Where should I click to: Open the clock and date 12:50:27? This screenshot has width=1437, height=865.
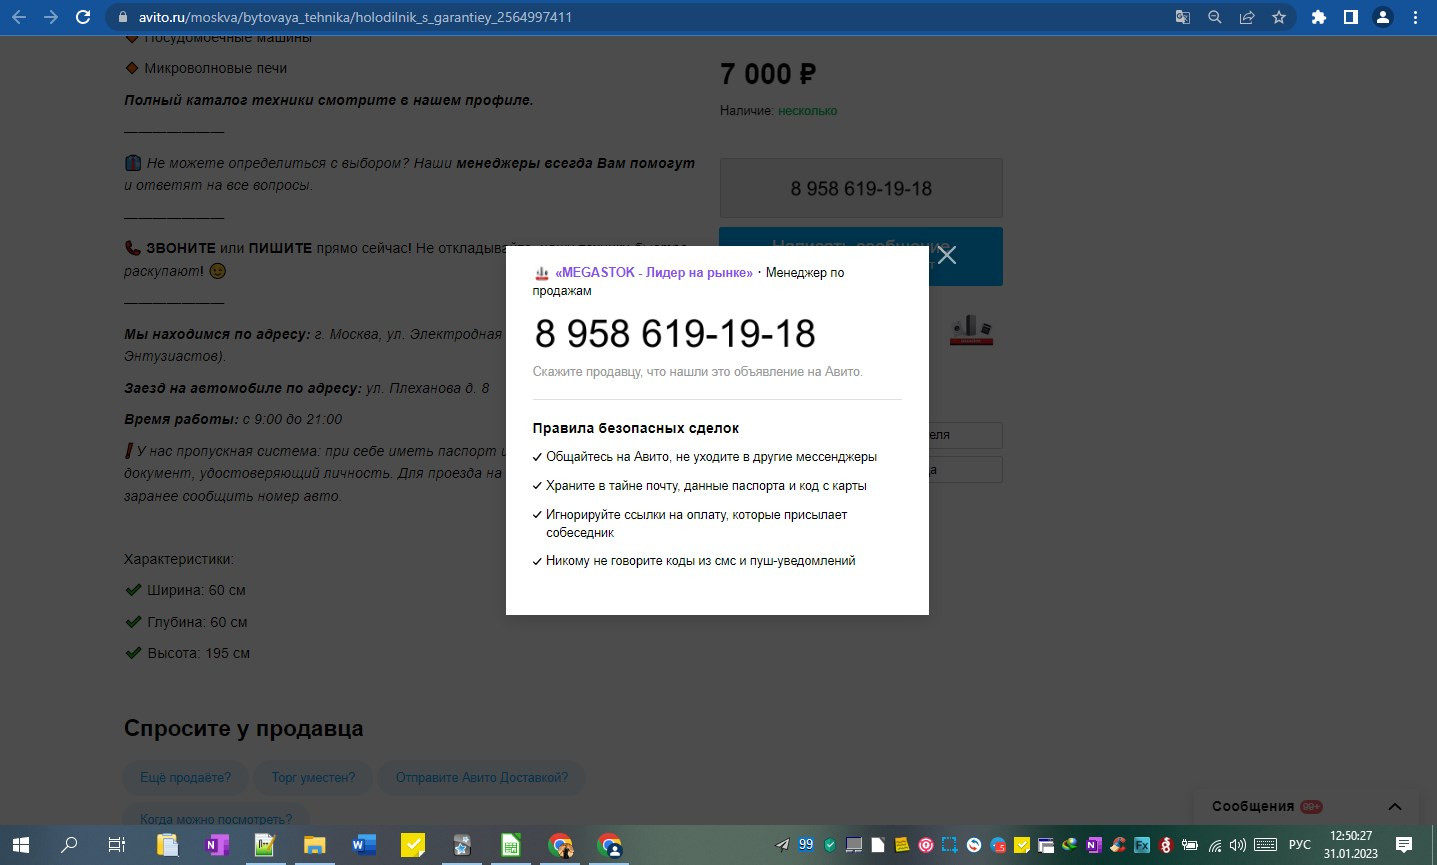pyautogui.click(x=1351, y=845)
